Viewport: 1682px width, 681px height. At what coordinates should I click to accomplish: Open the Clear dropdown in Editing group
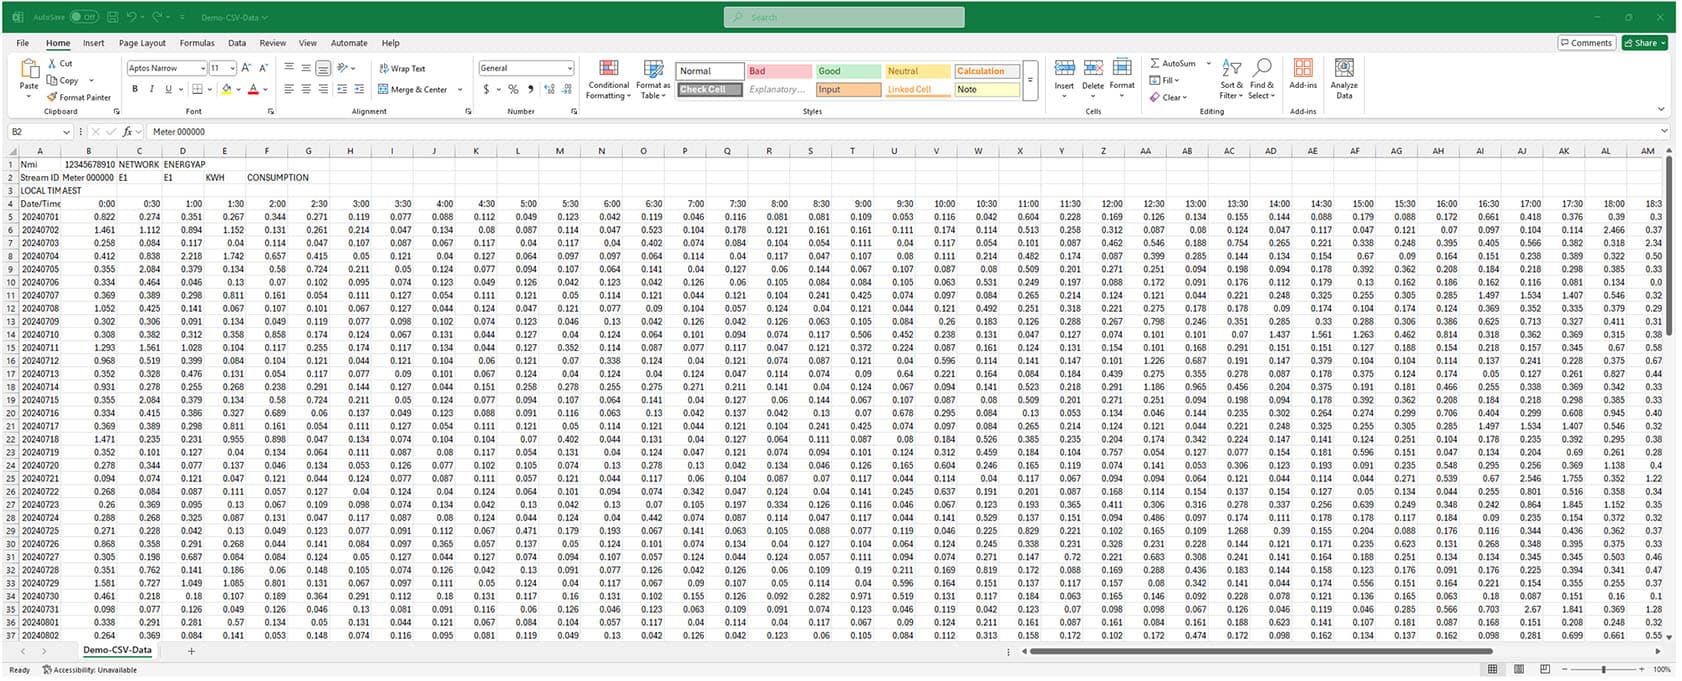(1168, 97)
